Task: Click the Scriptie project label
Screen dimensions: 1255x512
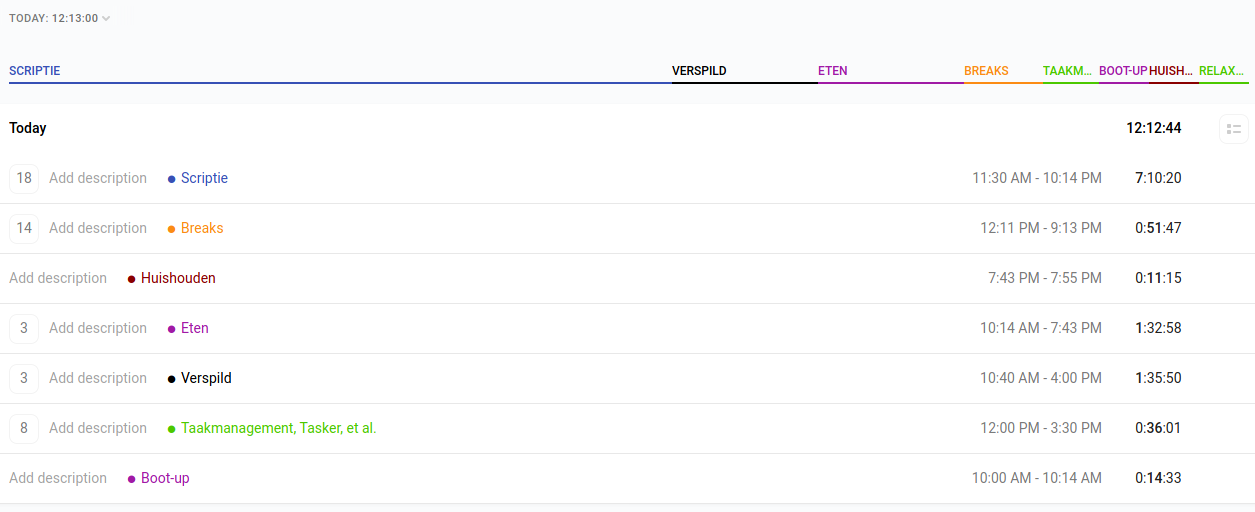Action: 204,178
